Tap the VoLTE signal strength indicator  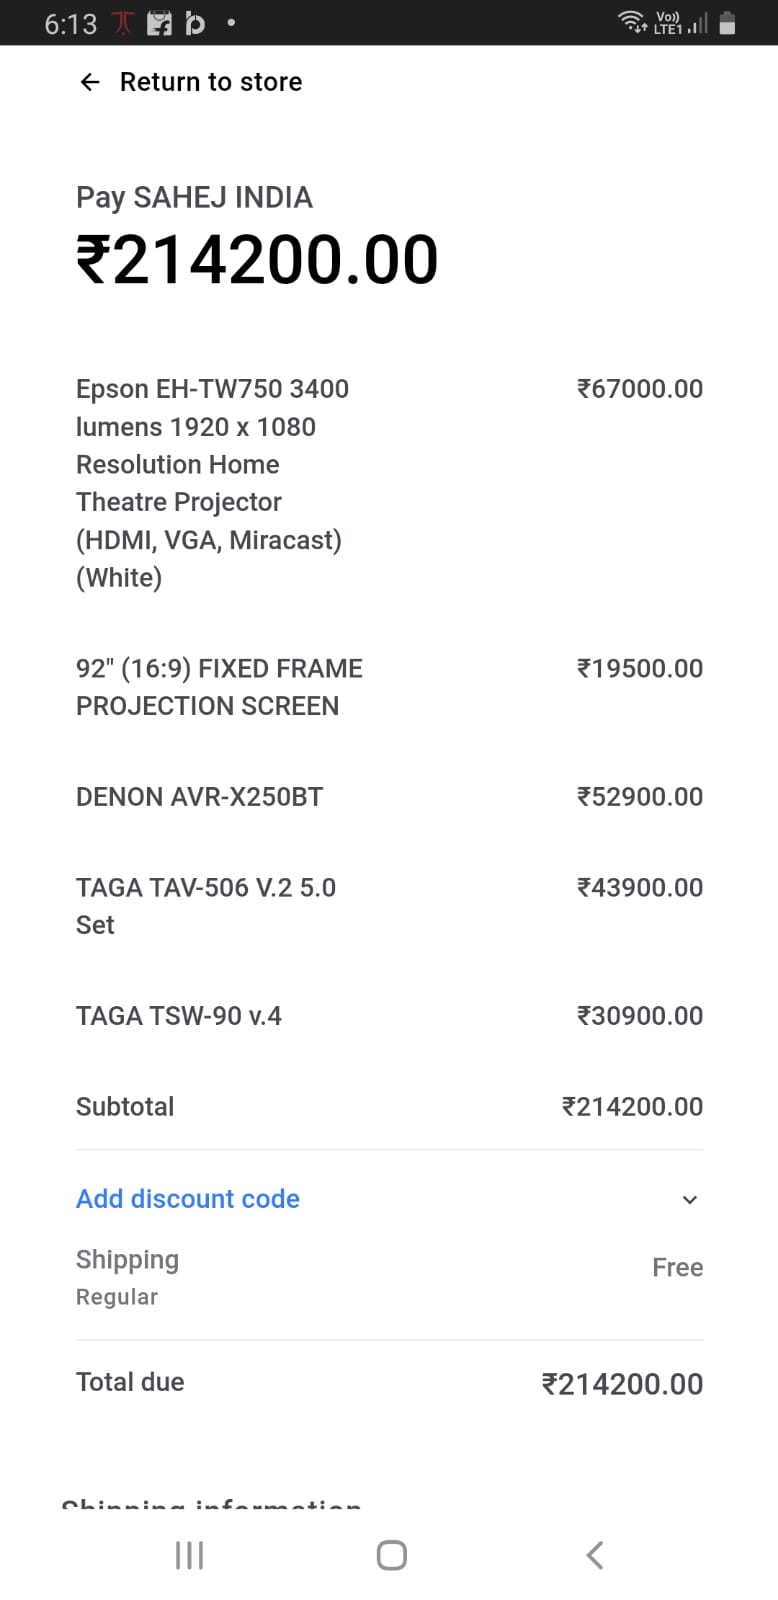[x=680, y=23]
